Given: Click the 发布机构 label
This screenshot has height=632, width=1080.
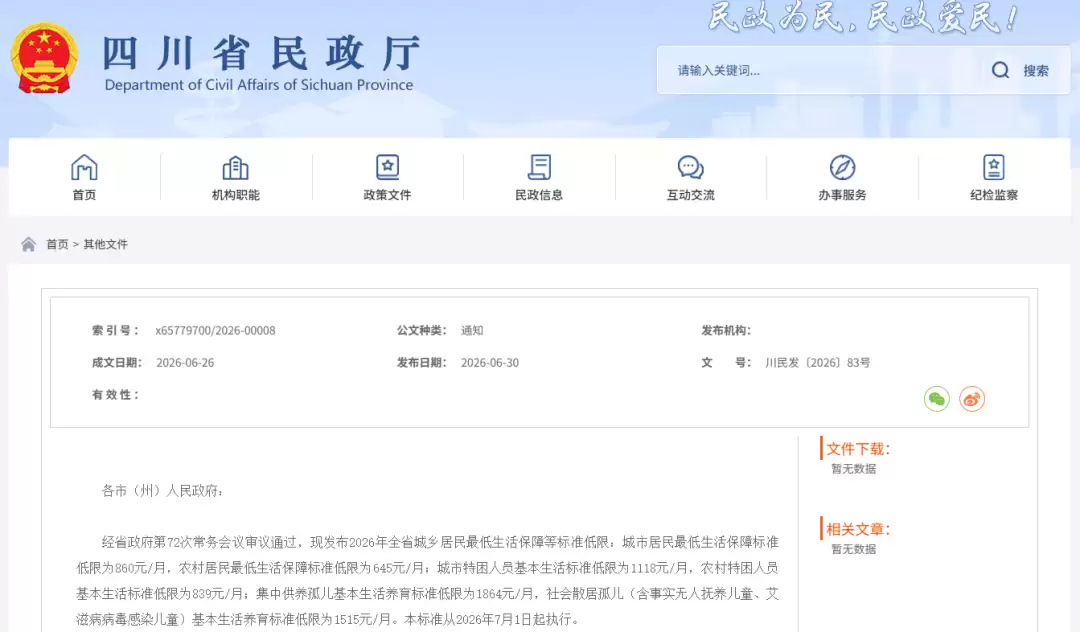Looking at the screenshot, I should (726, 330).
